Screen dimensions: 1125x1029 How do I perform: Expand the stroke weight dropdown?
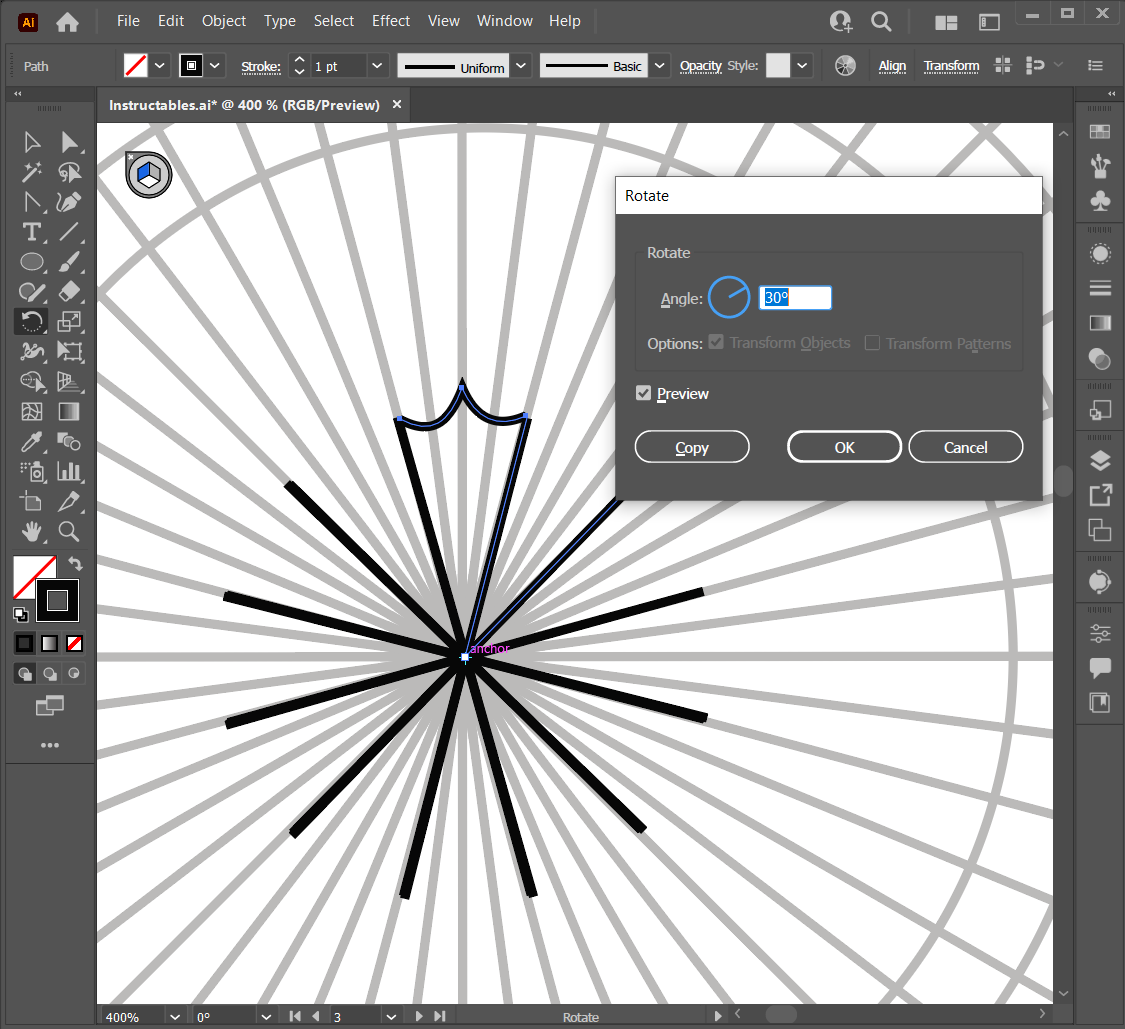point(377,66)
